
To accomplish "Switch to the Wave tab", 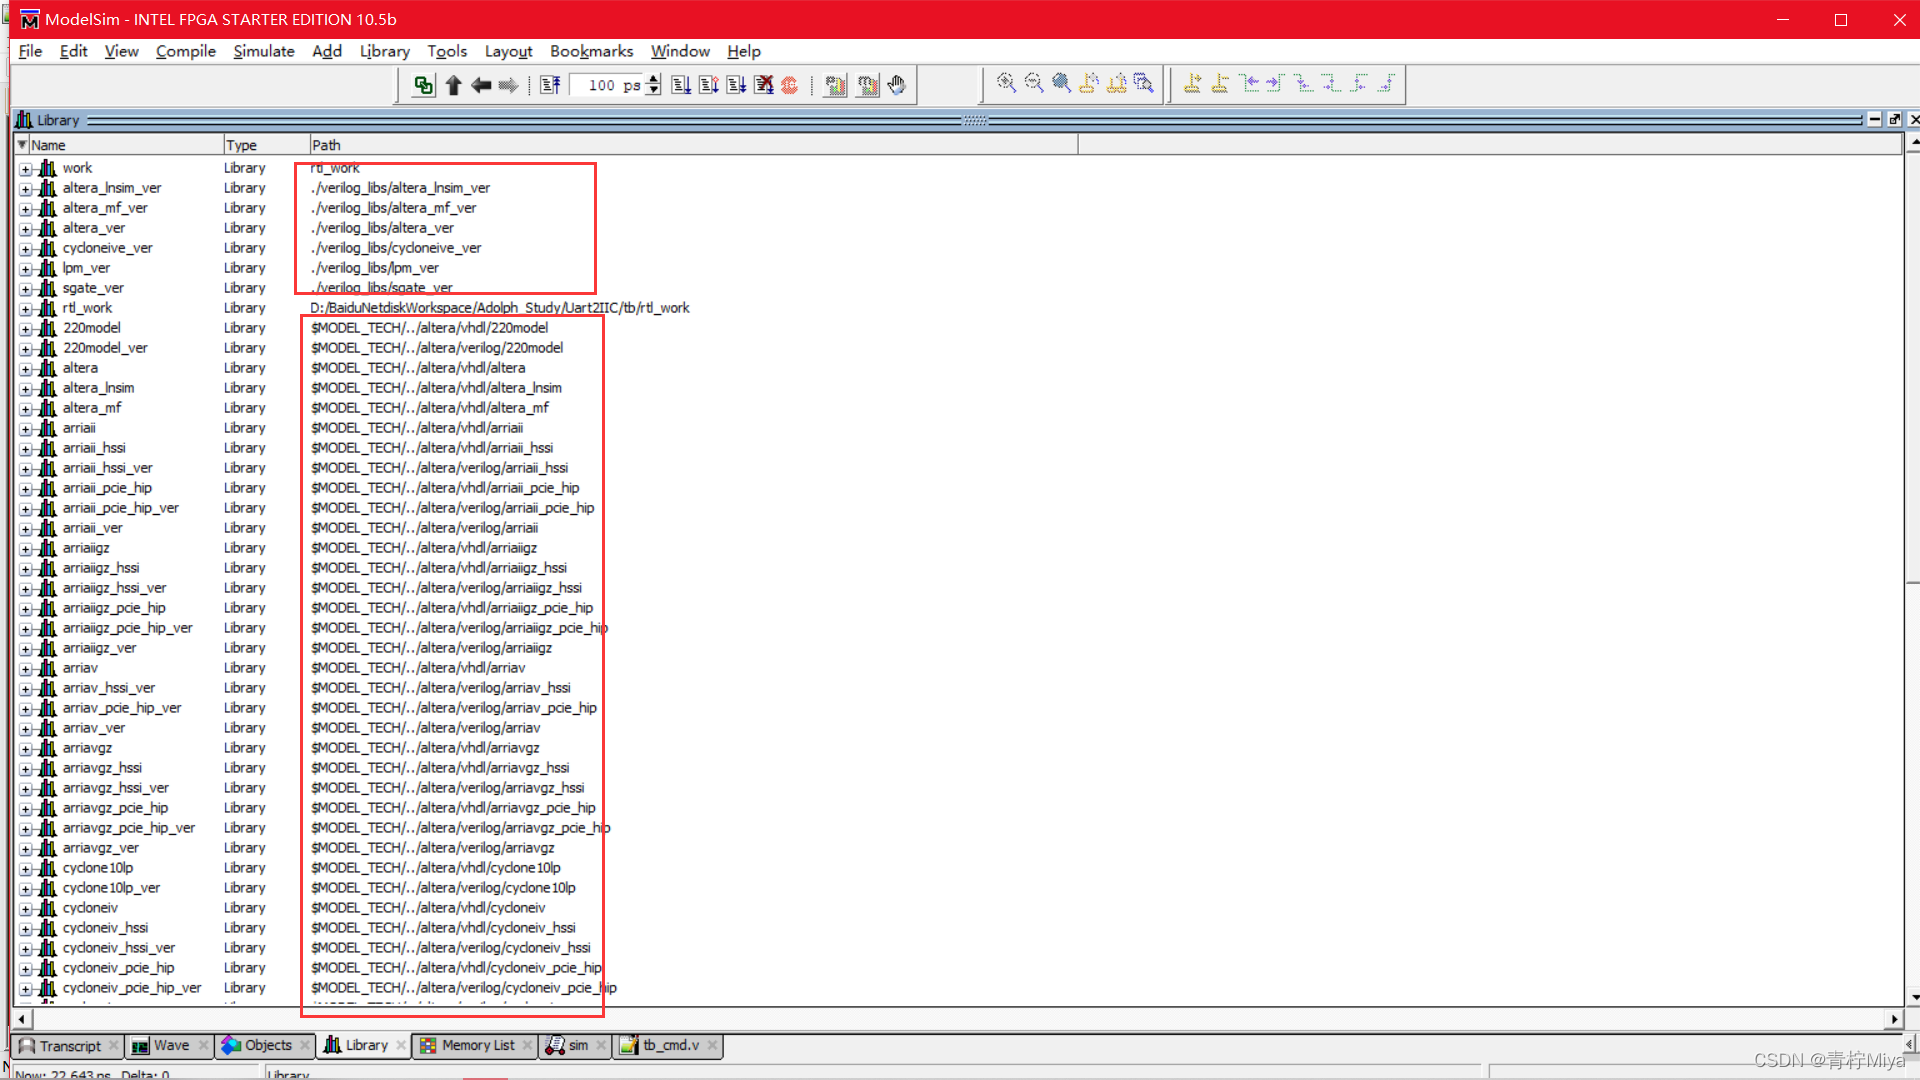I will pos(170,1045).
